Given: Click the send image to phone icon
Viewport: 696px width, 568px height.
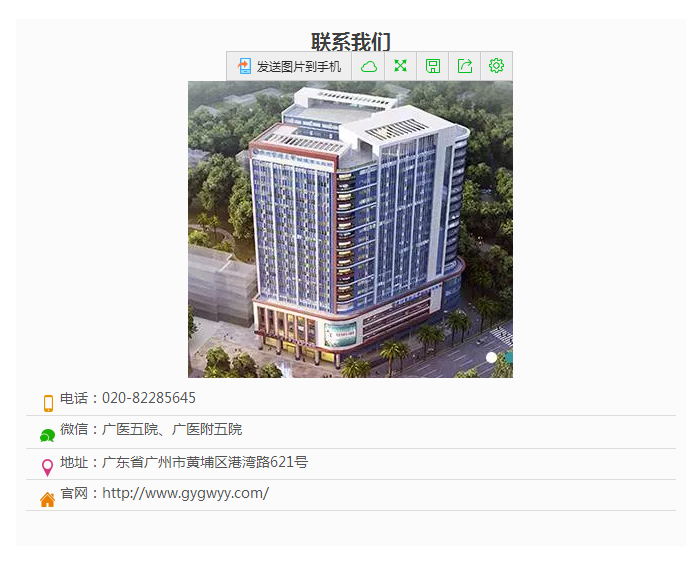Looking at the screenshot, I should click(244, 66).
